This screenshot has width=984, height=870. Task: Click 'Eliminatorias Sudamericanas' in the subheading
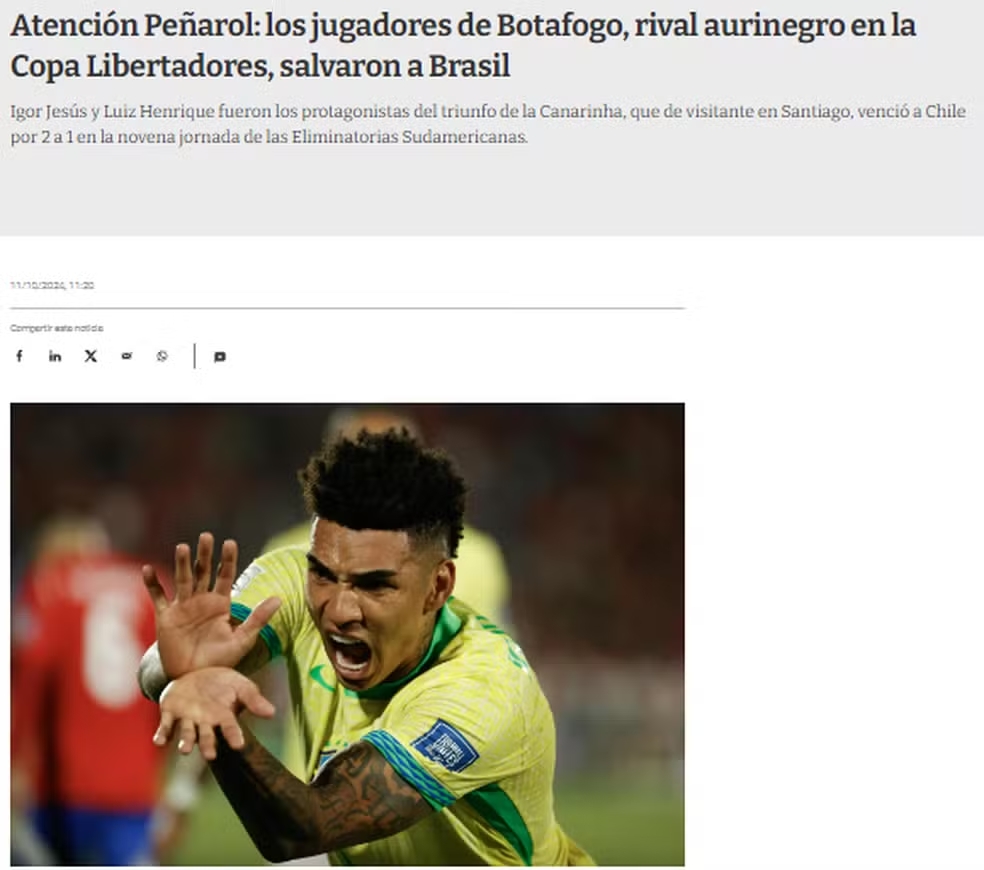409,137
